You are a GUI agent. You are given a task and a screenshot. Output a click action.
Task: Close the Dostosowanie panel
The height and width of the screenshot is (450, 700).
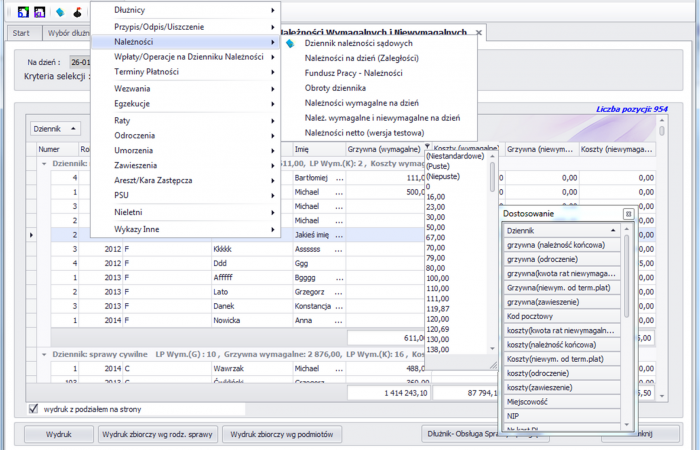click(628, 214)
